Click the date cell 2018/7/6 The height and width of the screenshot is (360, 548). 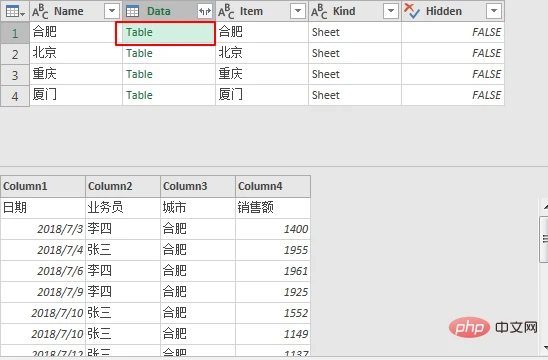coord(43,271)
